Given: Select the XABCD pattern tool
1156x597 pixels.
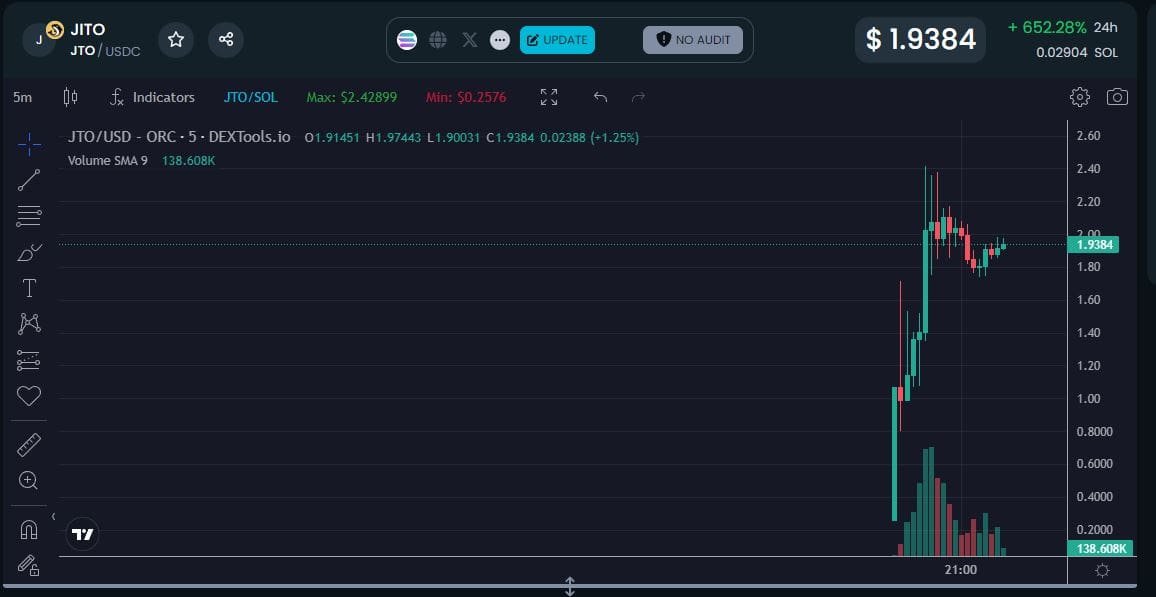Looking at the screenshot, I should tap(29, 323).
